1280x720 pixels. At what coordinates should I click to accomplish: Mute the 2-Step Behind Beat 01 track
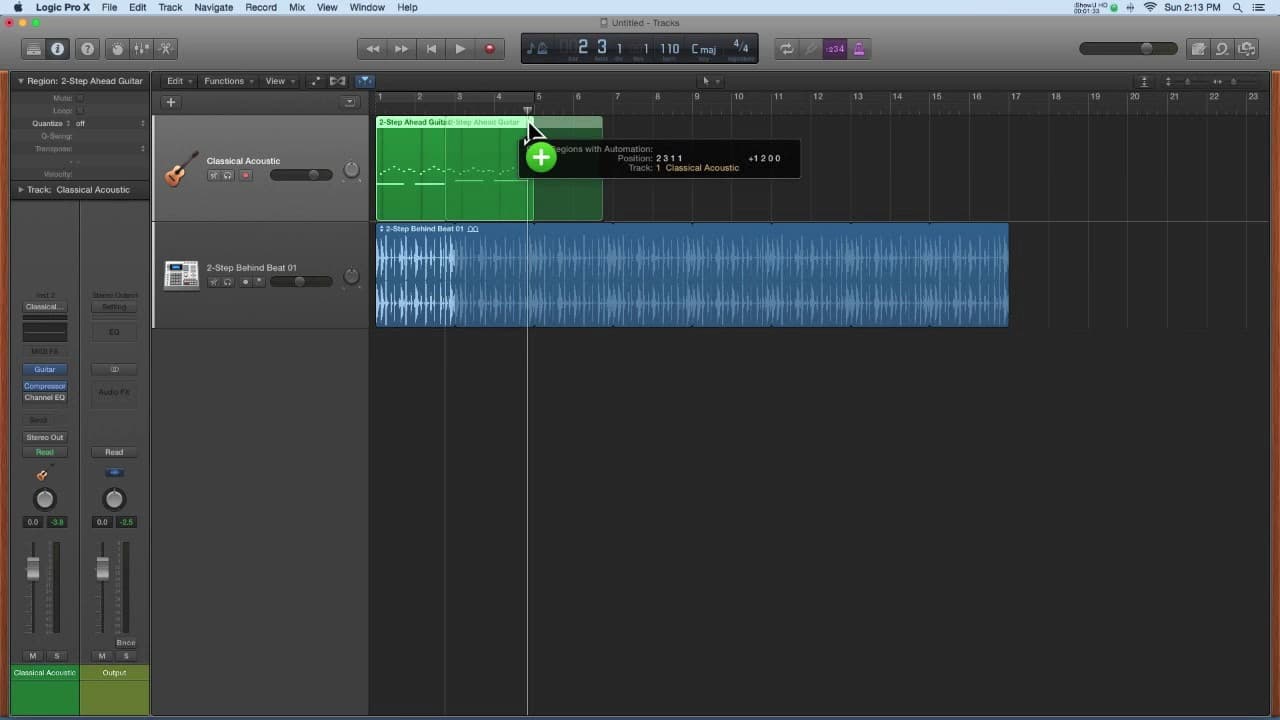click(213, 282)
